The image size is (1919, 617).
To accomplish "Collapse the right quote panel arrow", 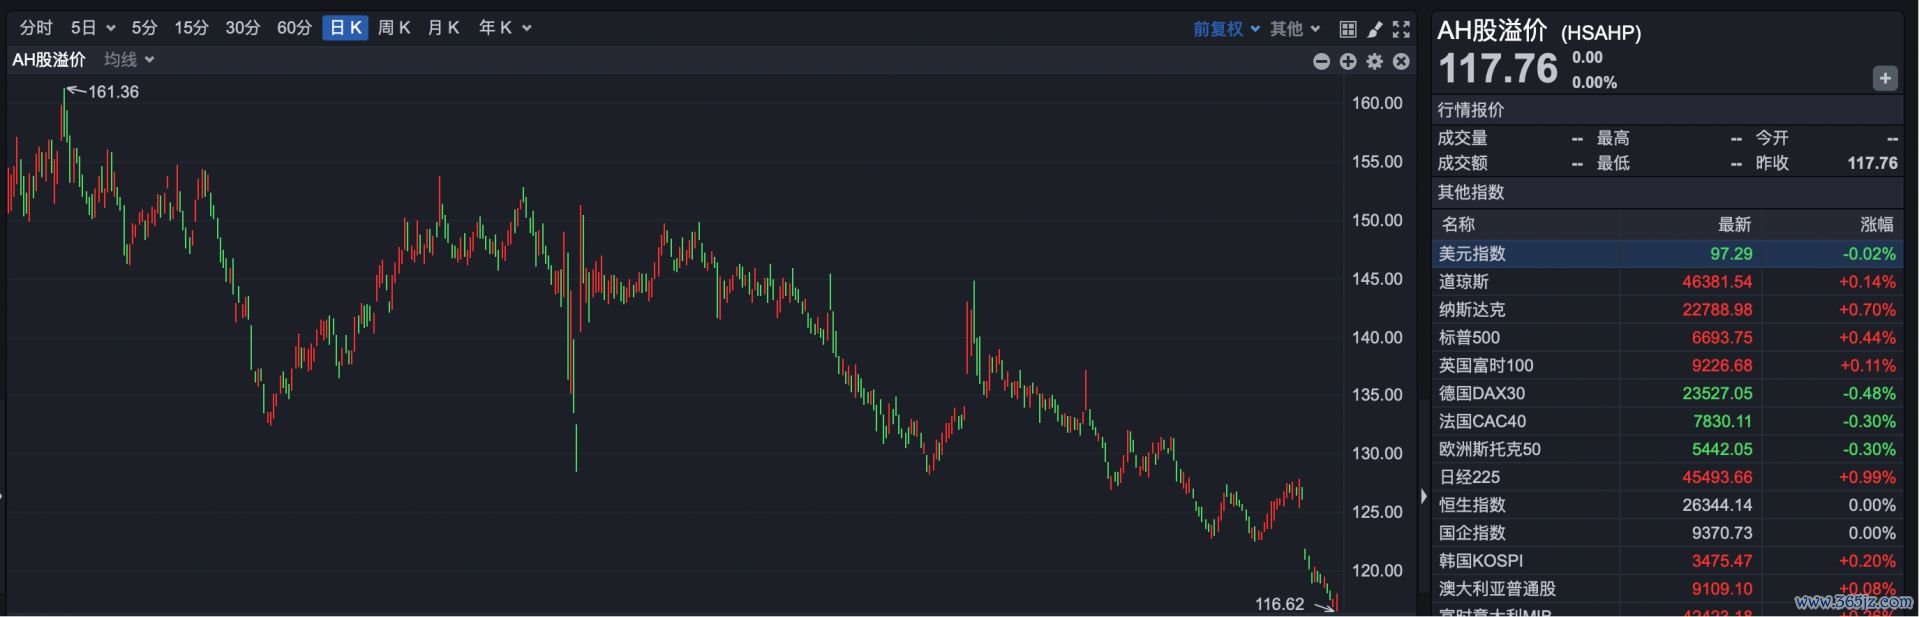I will click(1424, 496).
